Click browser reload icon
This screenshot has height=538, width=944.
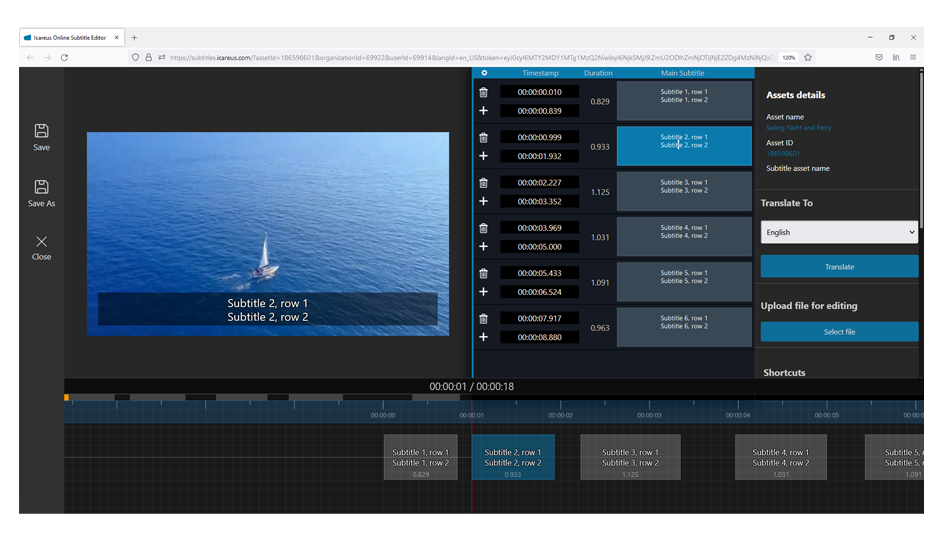click(x=64, y=58)
